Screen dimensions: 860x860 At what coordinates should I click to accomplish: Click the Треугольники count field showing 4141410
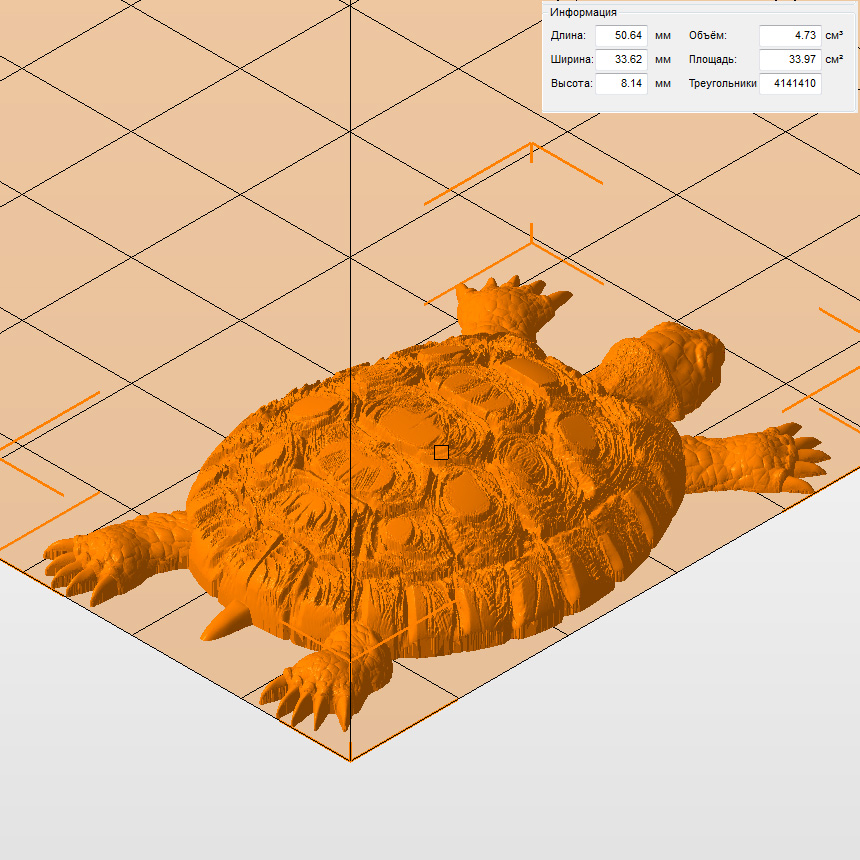[x=789, y=83]
